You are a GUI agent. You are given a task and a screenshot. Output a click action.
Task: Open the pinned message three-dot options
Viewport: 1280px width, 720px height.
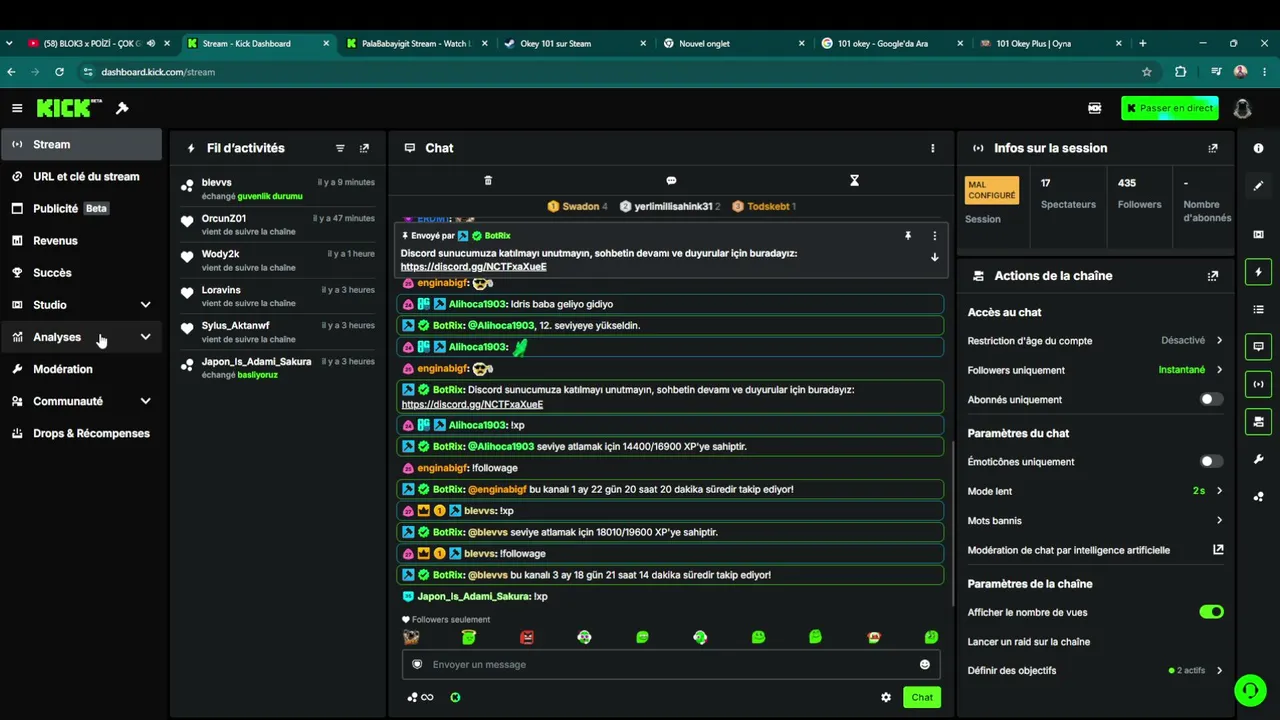pos(935,236)
